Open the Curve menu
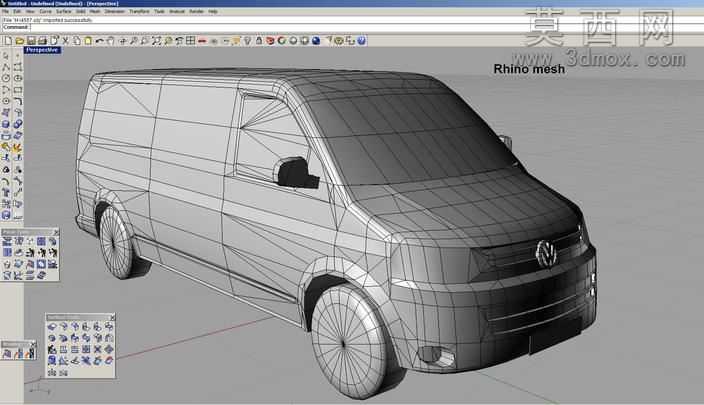704x405 pixels. pyautogui.click(x=45, y=11)
